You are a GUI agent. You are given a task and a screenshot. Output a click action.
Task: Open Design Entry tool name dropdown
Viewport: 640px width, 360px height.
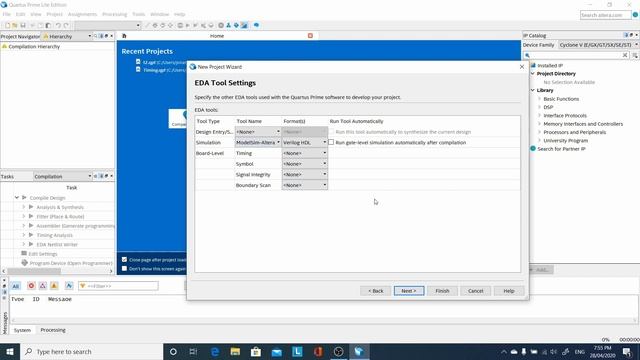pos(258,132)
